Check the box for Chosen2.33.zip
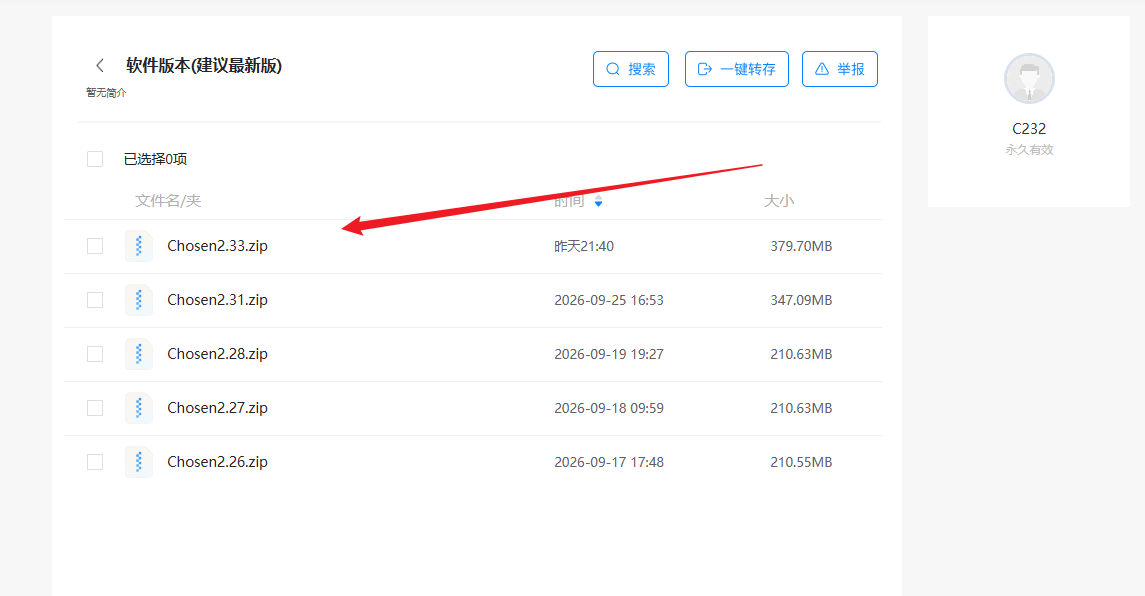This screenshot has height=596, width=1145. [95, 246]
